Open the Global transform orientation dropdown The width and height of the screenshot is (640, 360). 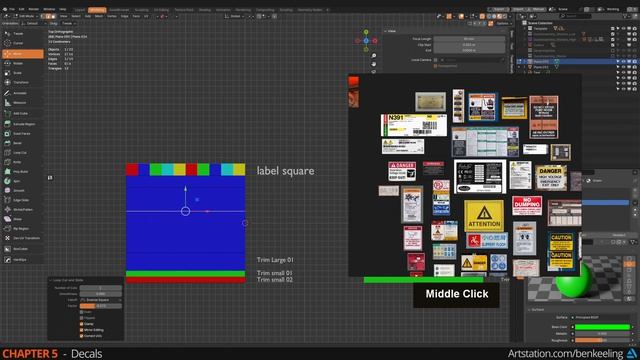[235, 16]
